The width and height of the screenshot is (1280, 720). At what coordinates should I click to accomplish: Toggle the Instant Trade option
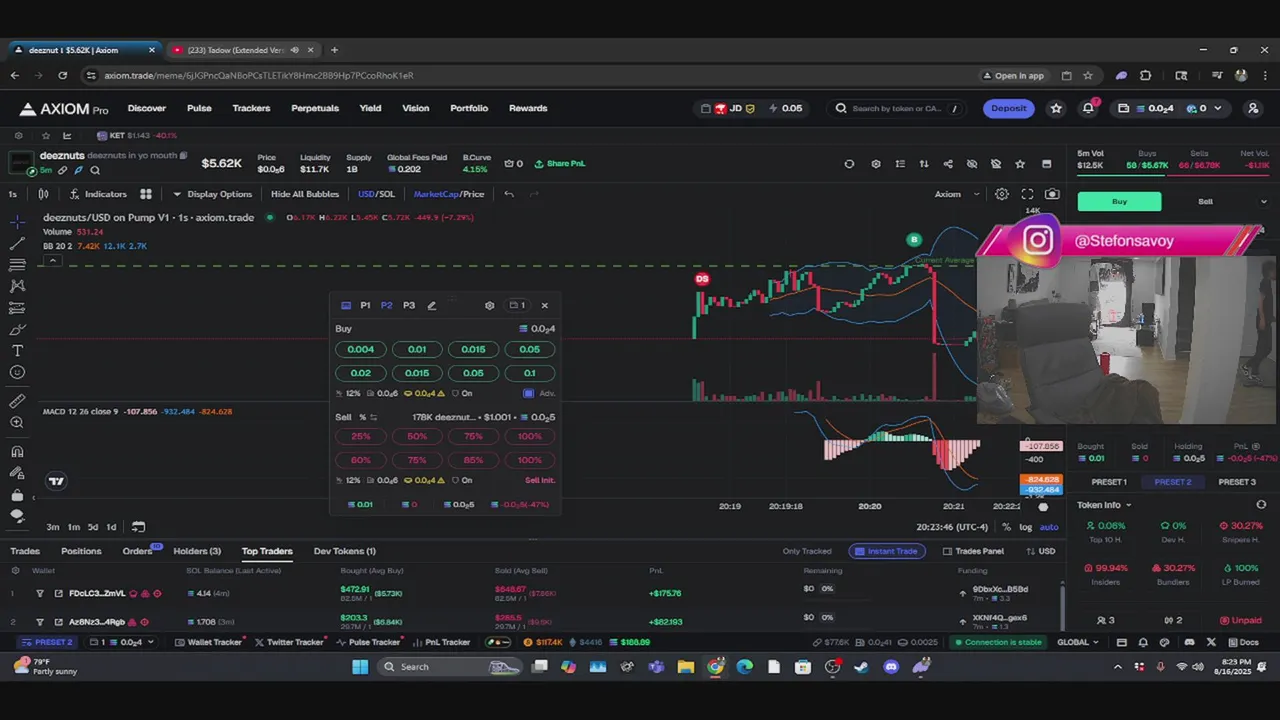(885, 551)
